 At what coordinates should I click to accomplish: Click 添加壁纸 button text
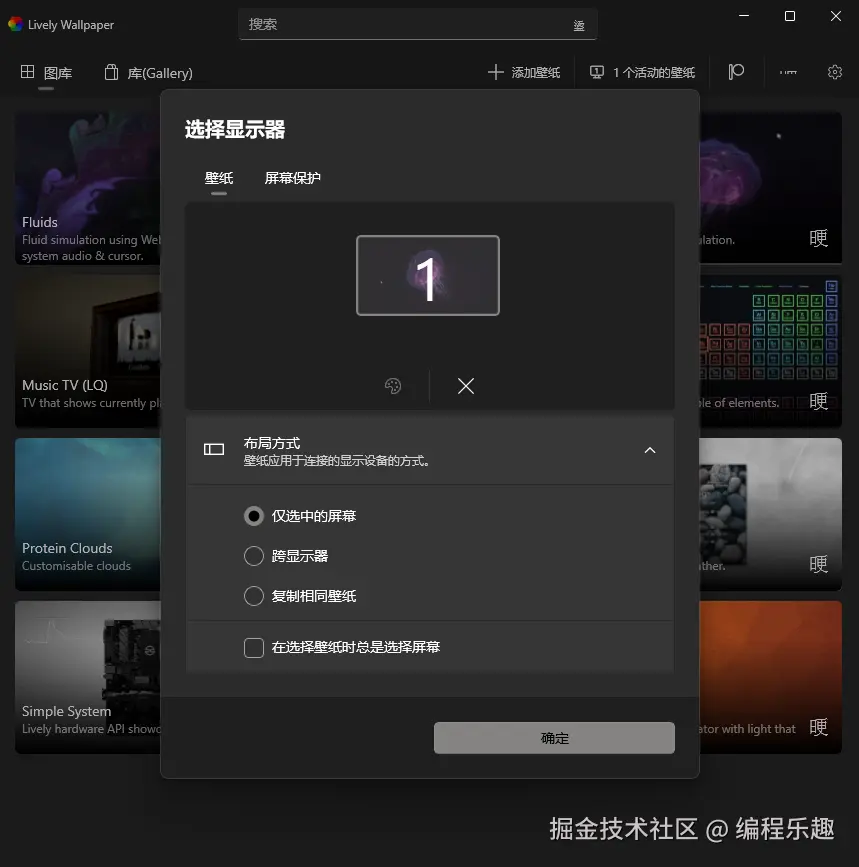(536, 72)
